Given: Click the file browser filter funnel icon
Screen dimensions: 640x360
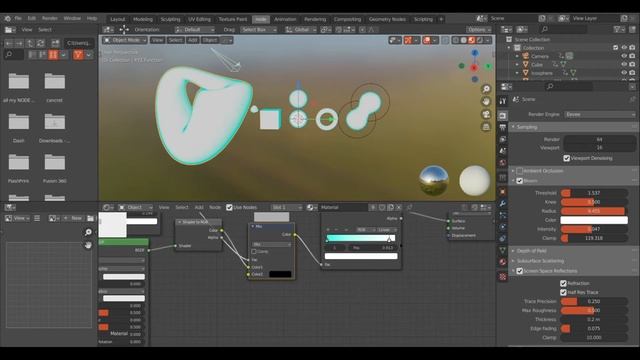Looking at the screenshot, I should point(78,55).
